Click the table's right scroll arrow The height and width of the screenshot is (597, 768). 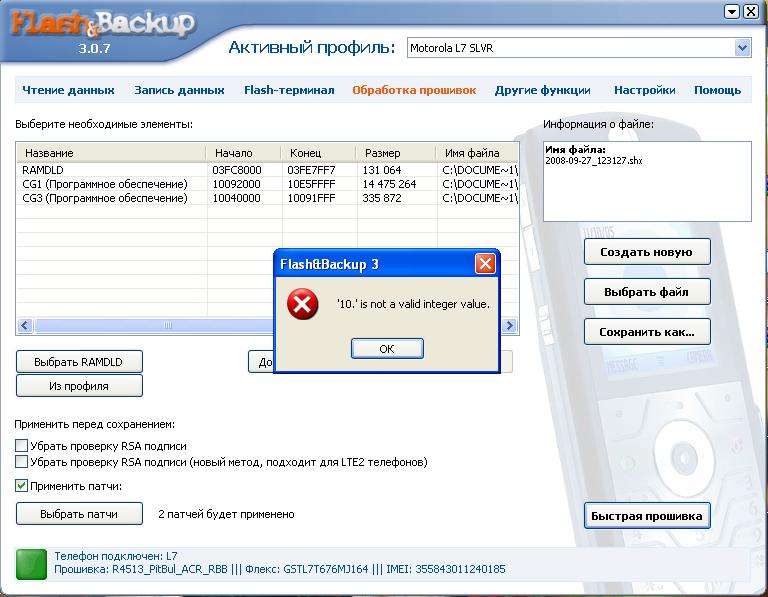(509, 325)
